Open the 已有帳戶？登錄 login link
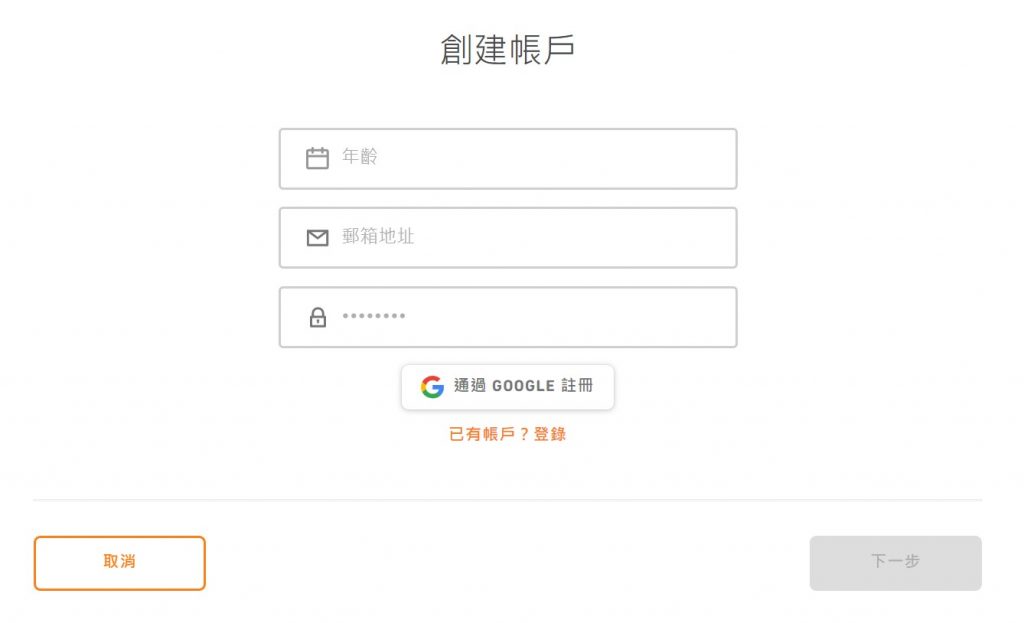This screenshot has width=1024, height=623. click(x=507, y=434)
